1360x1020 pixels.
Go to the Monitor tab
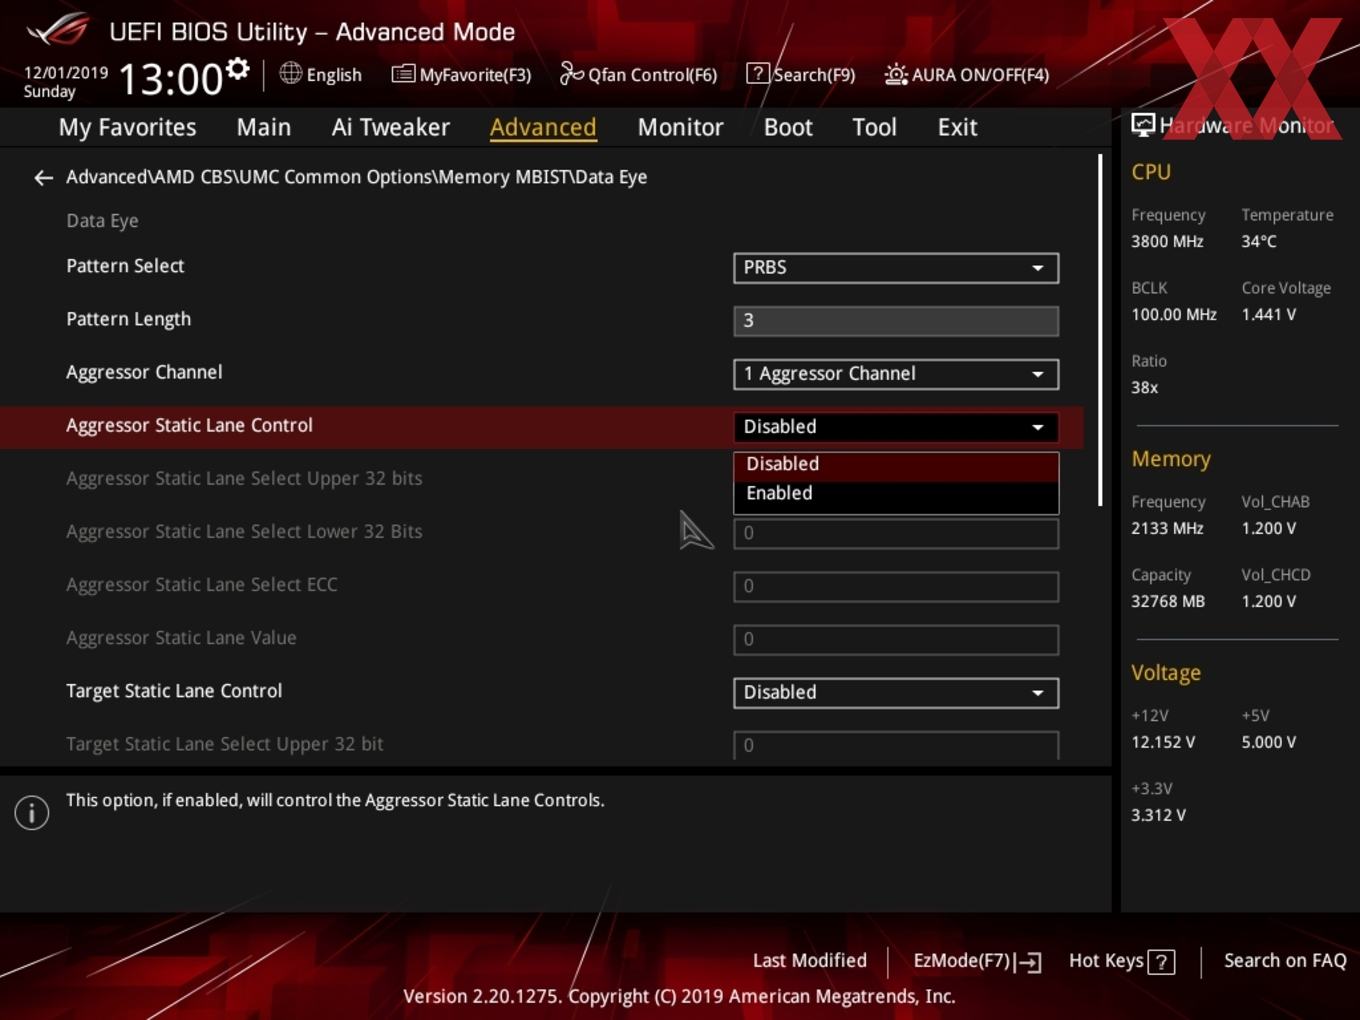[680, 127]
